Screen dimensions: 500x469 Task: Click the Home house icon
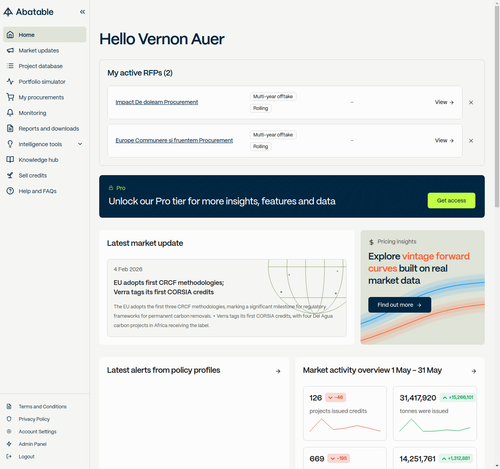(x=10, y=35)
